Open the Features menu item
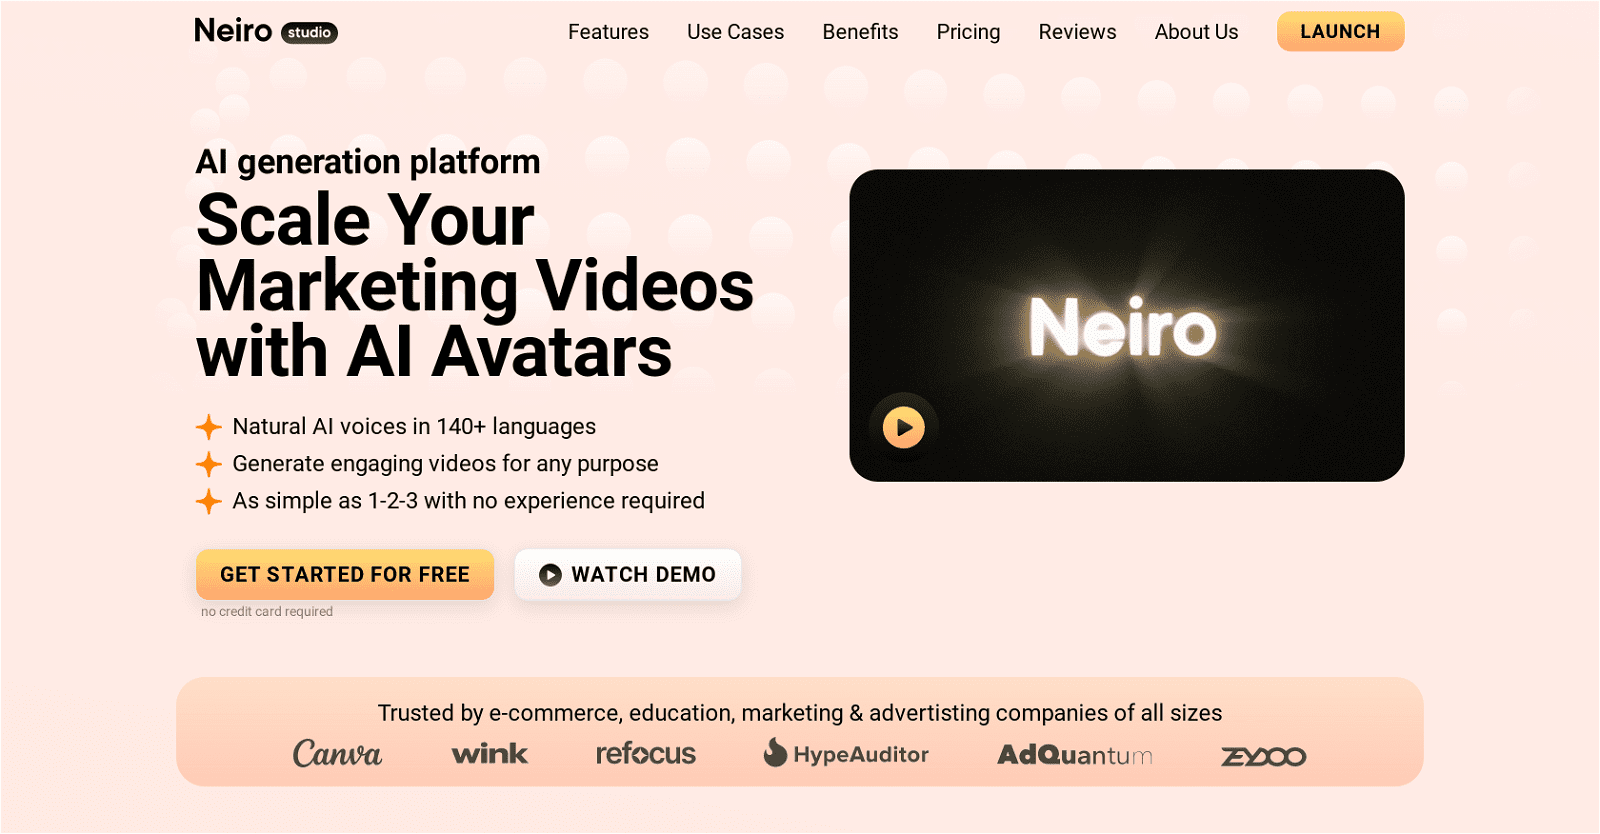This screenshot has width=1600, height=834. coord(608,32)
